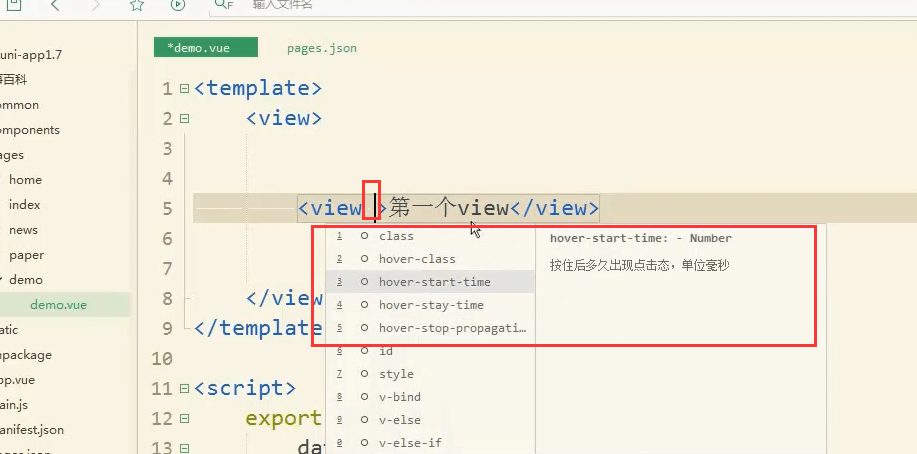This screenshot has height=454, width=917.
Task: Click the save icon in the toolbar
Action: [14, 5]
